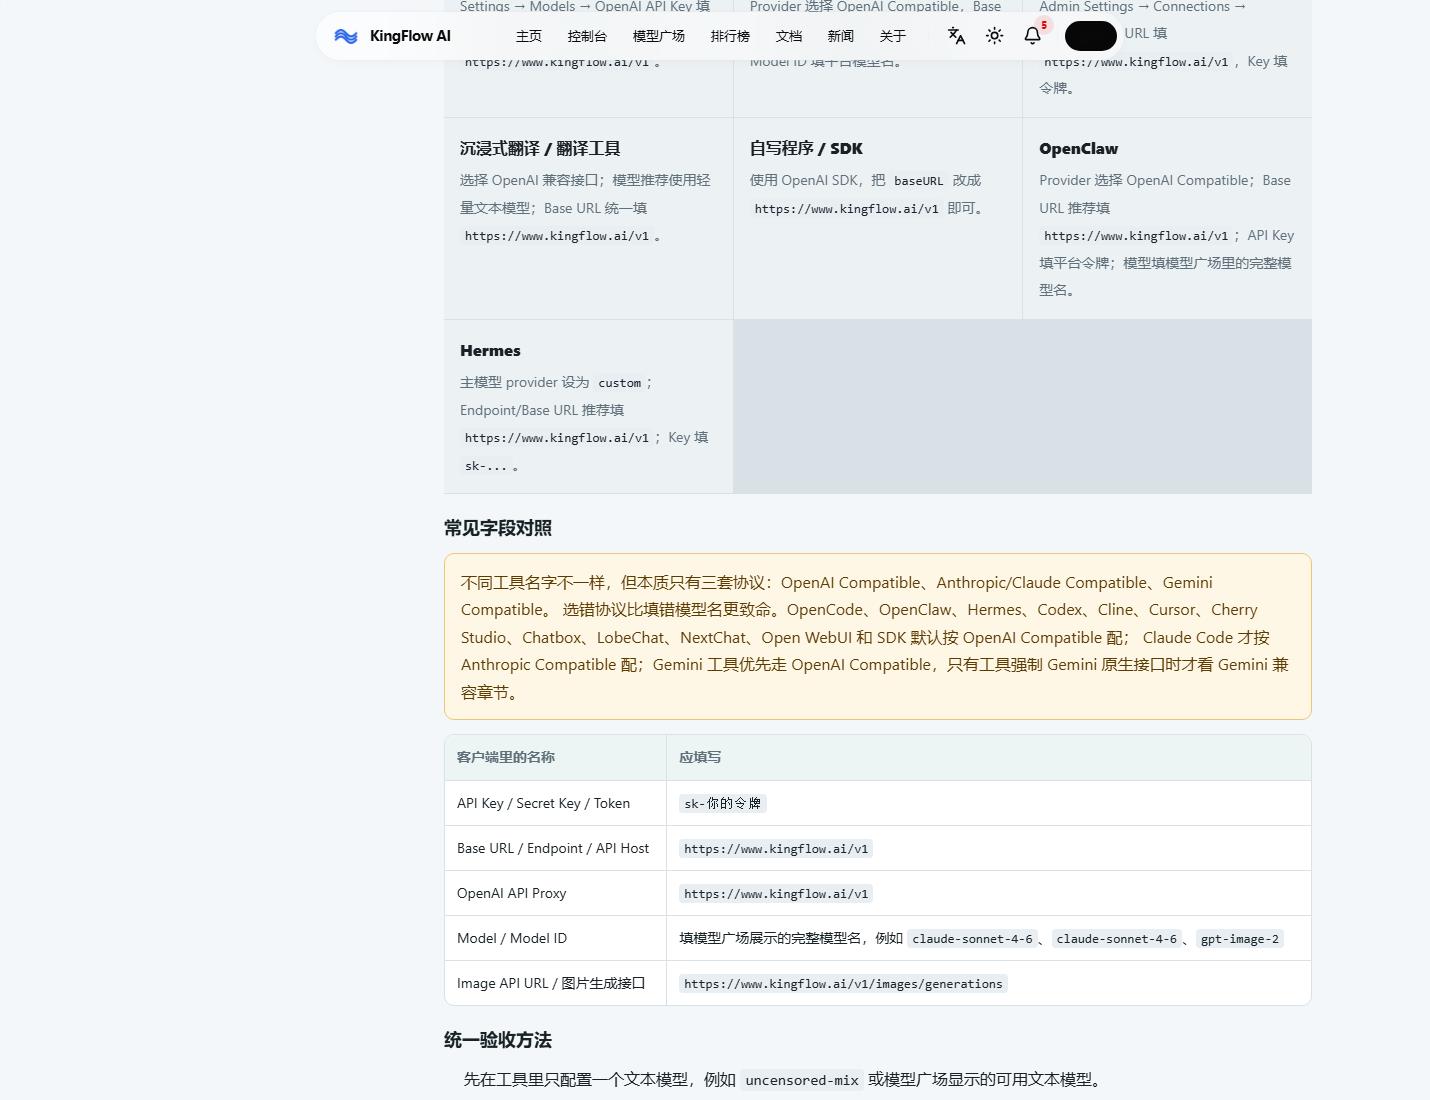This screenshot has width=1430, height=1100.
Task: Click the 客户端里的名称 column header
Action: pyautogui.click(x=555, y=757)
